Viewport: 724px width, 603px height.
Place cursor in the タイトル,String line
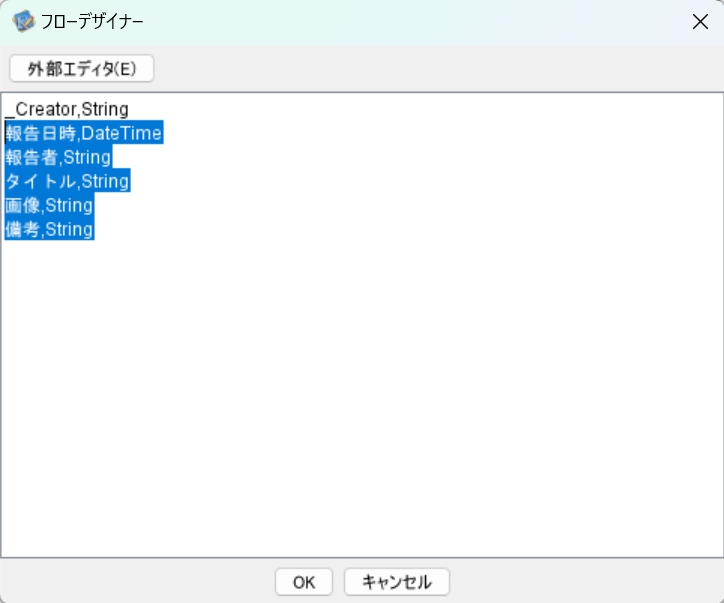pos(67,181)
